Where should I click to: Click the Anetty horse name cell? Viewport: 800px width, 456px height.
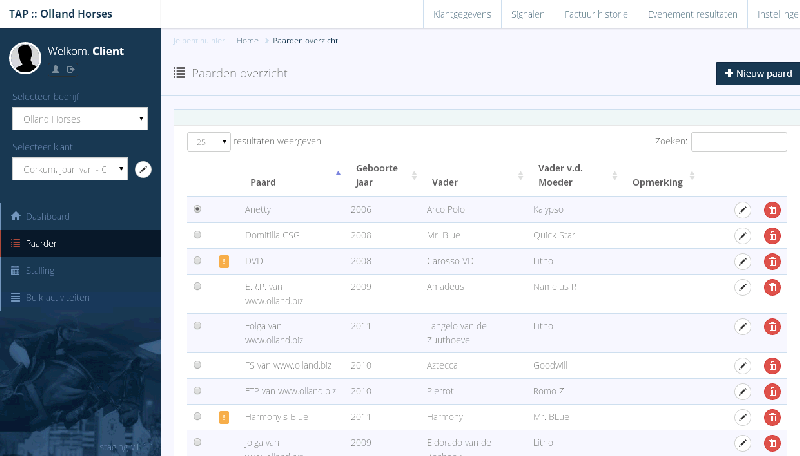click(258, 209)
